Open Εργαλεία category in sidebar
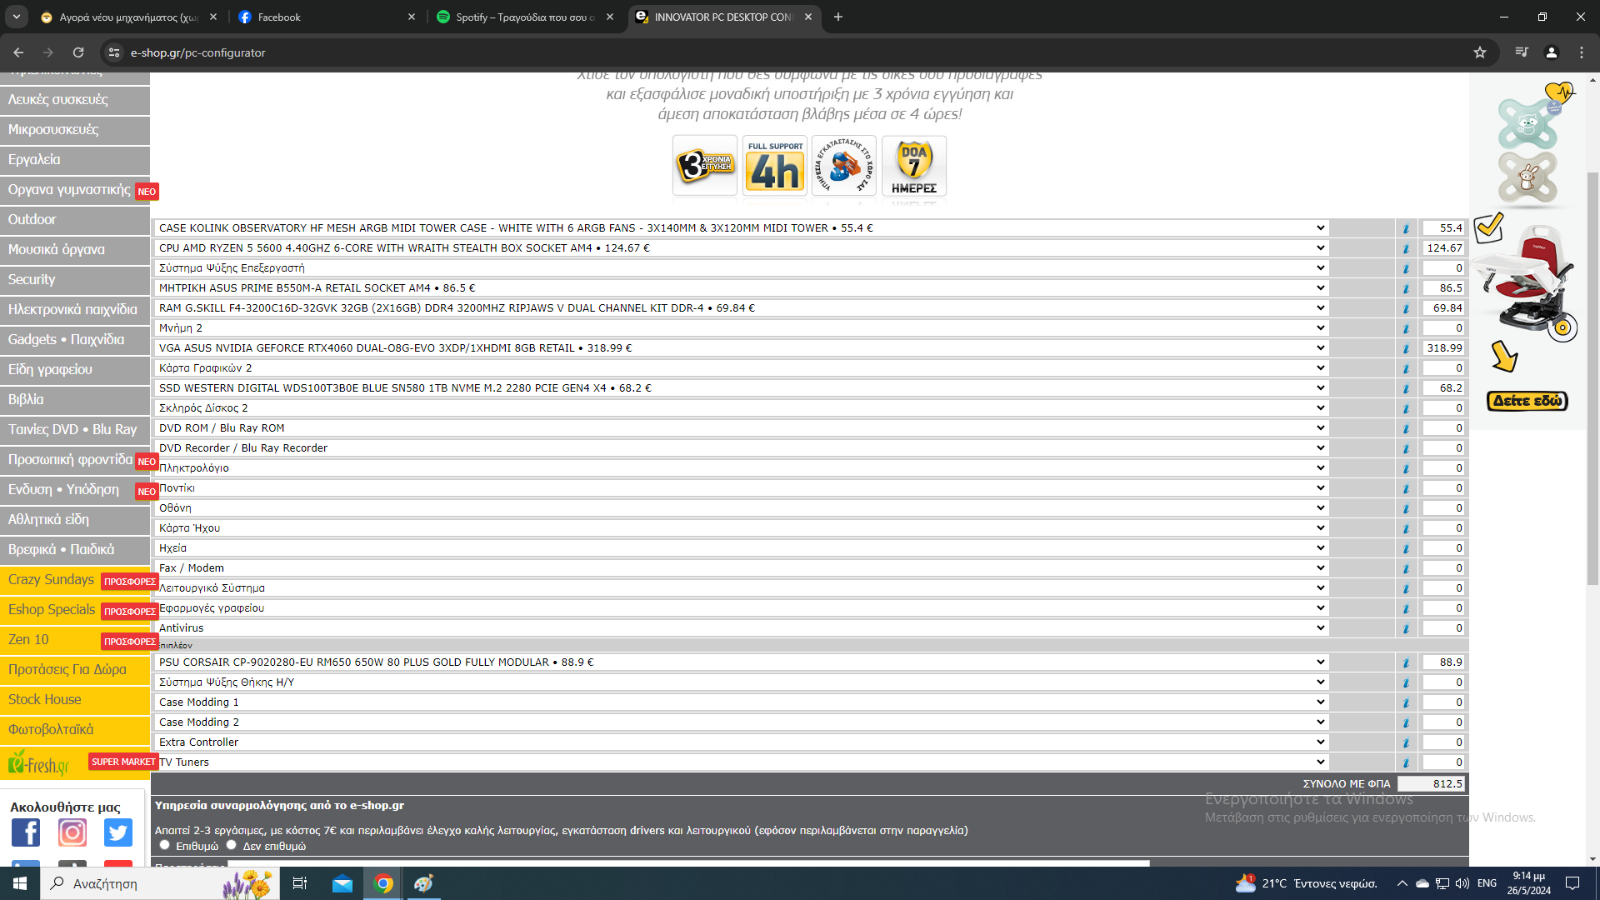 tap(75, 160)
